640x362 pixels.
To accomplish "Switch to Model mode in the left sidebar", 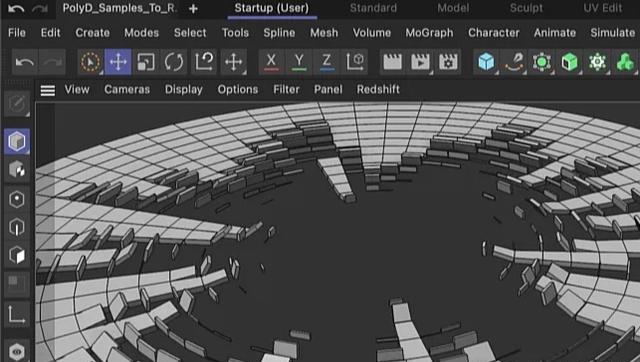I will (x=17, y=141).
